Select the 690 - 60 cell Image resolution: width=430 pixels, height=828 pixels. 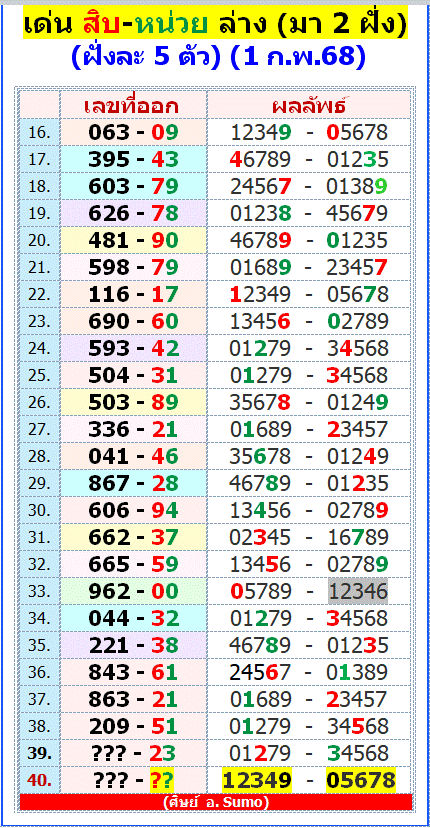click(x=133, y=321)
